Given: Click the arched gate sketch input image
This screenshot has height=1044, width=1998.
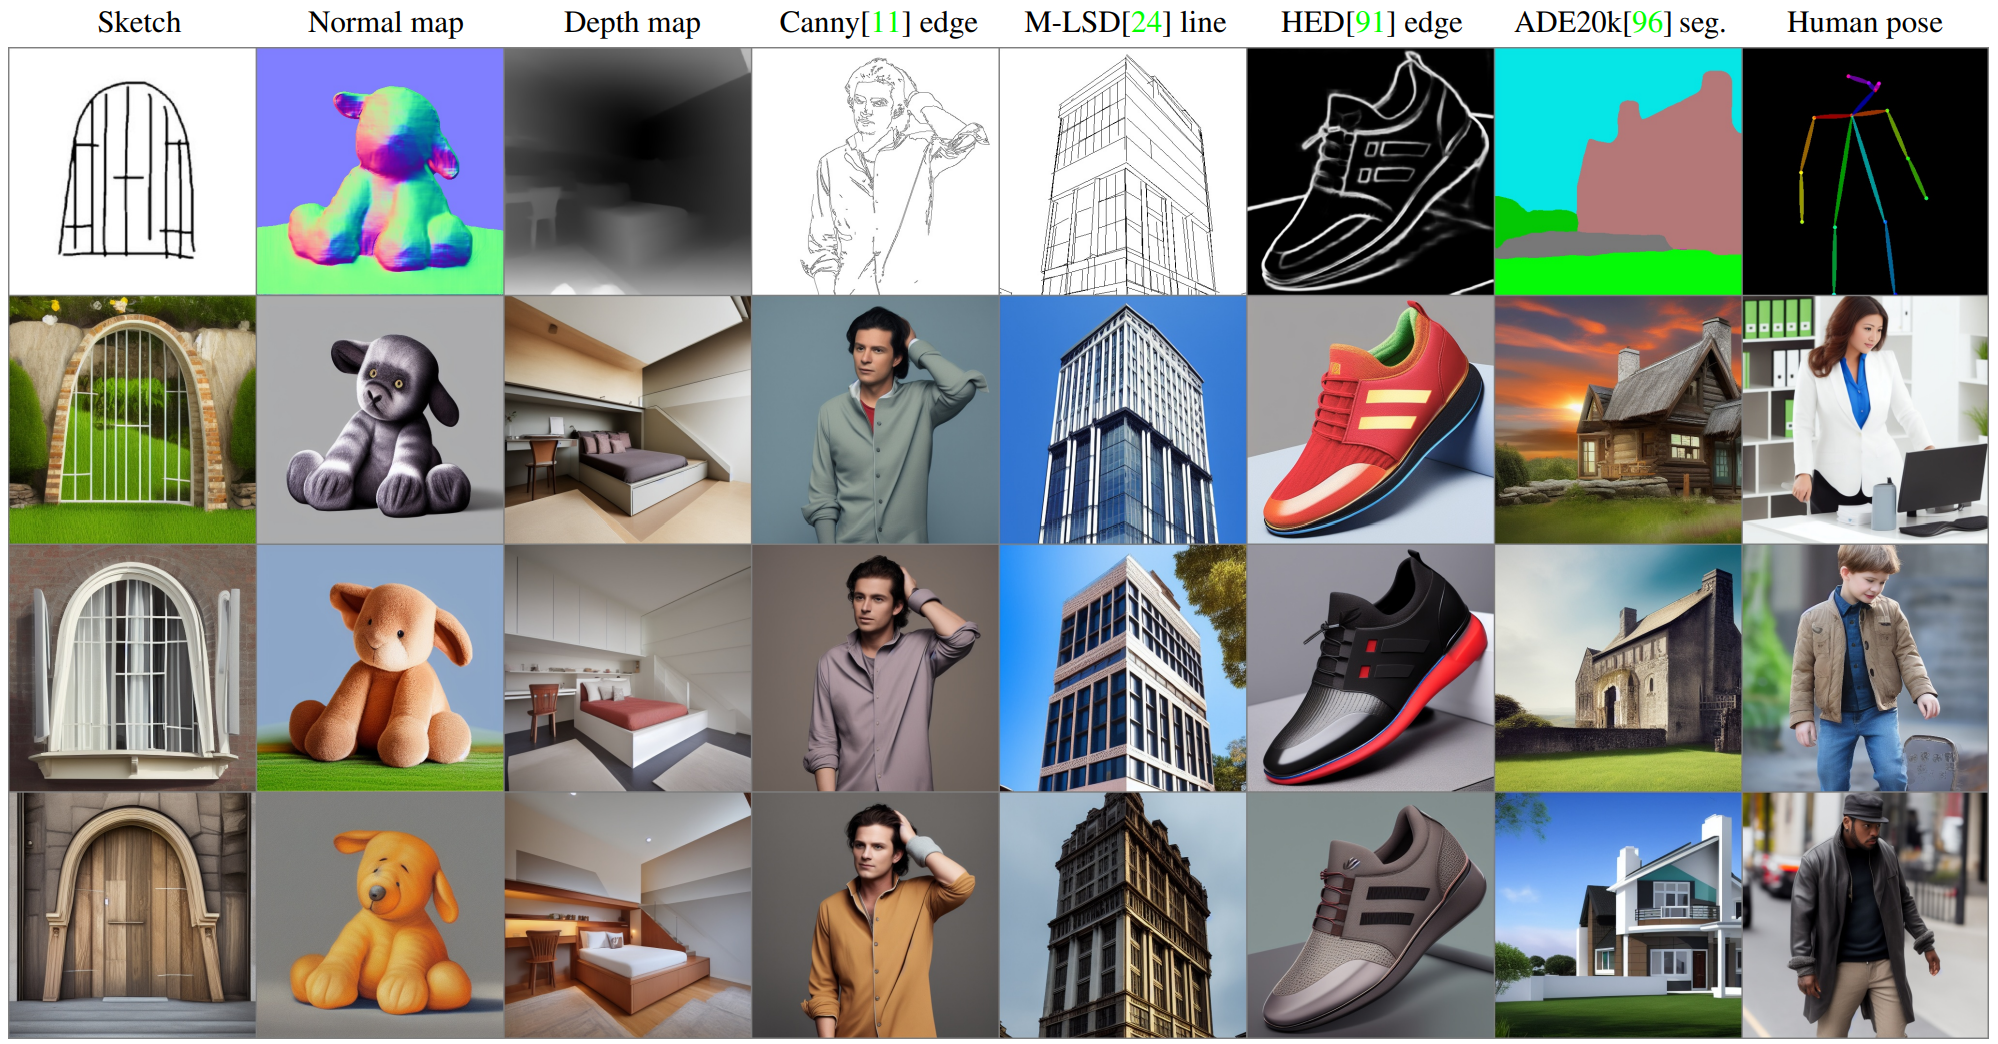Looking at the screenshot, I should click(133, 171).
